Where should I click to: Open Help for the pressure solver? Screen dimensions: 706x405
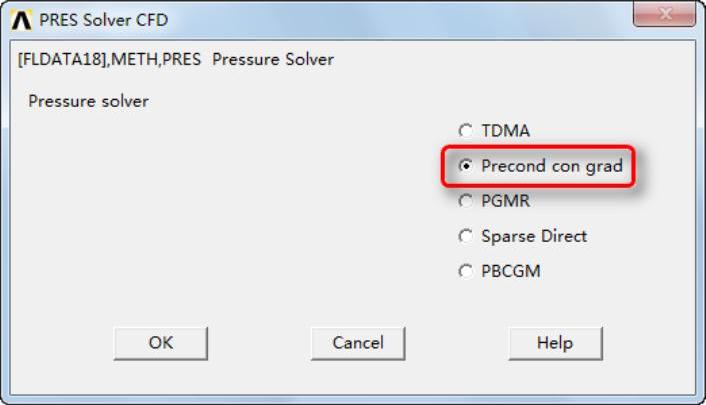coord(554,343)
